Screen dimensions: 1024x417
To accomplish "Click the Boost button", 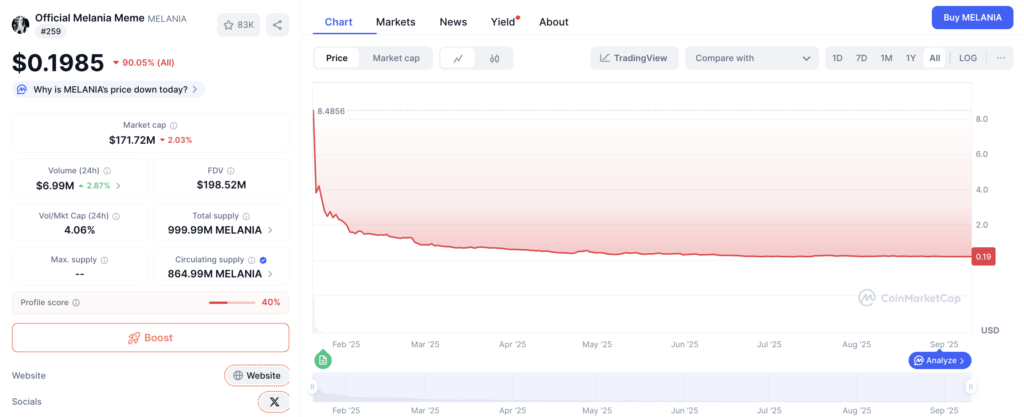I will pyautogui.click(x=150, y=338).
